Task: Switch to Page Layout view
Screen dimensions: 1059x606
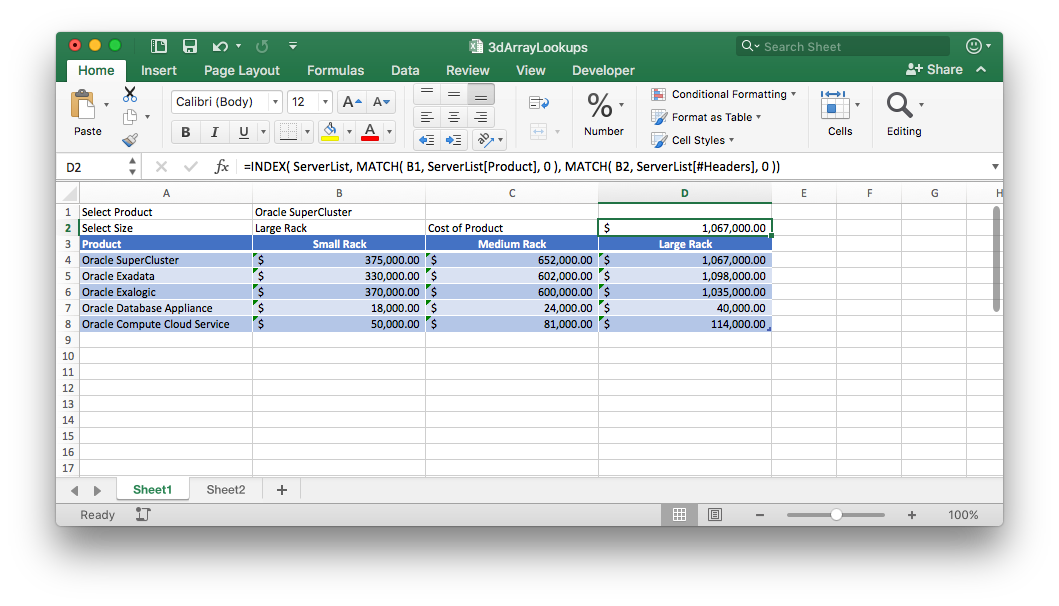Action: [715, 515]
